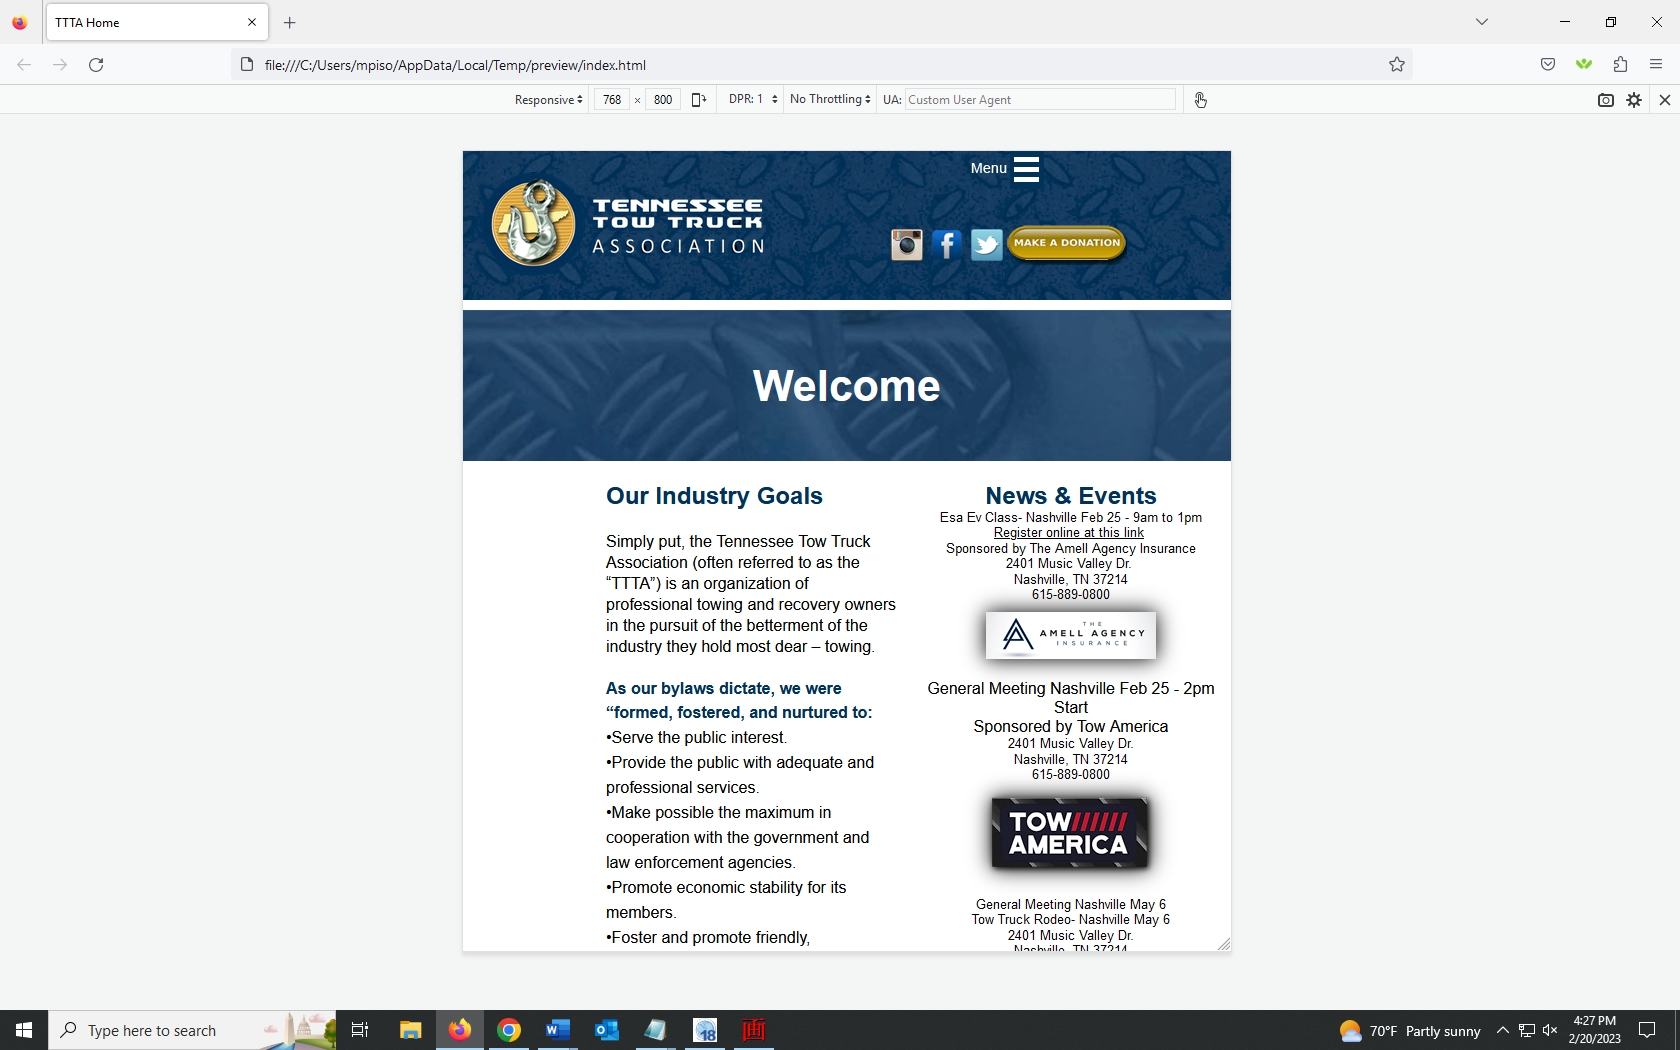Click the green extension toolbar icon
The height and width of the screenshot is (1050, 1680).
[1584, 65]
